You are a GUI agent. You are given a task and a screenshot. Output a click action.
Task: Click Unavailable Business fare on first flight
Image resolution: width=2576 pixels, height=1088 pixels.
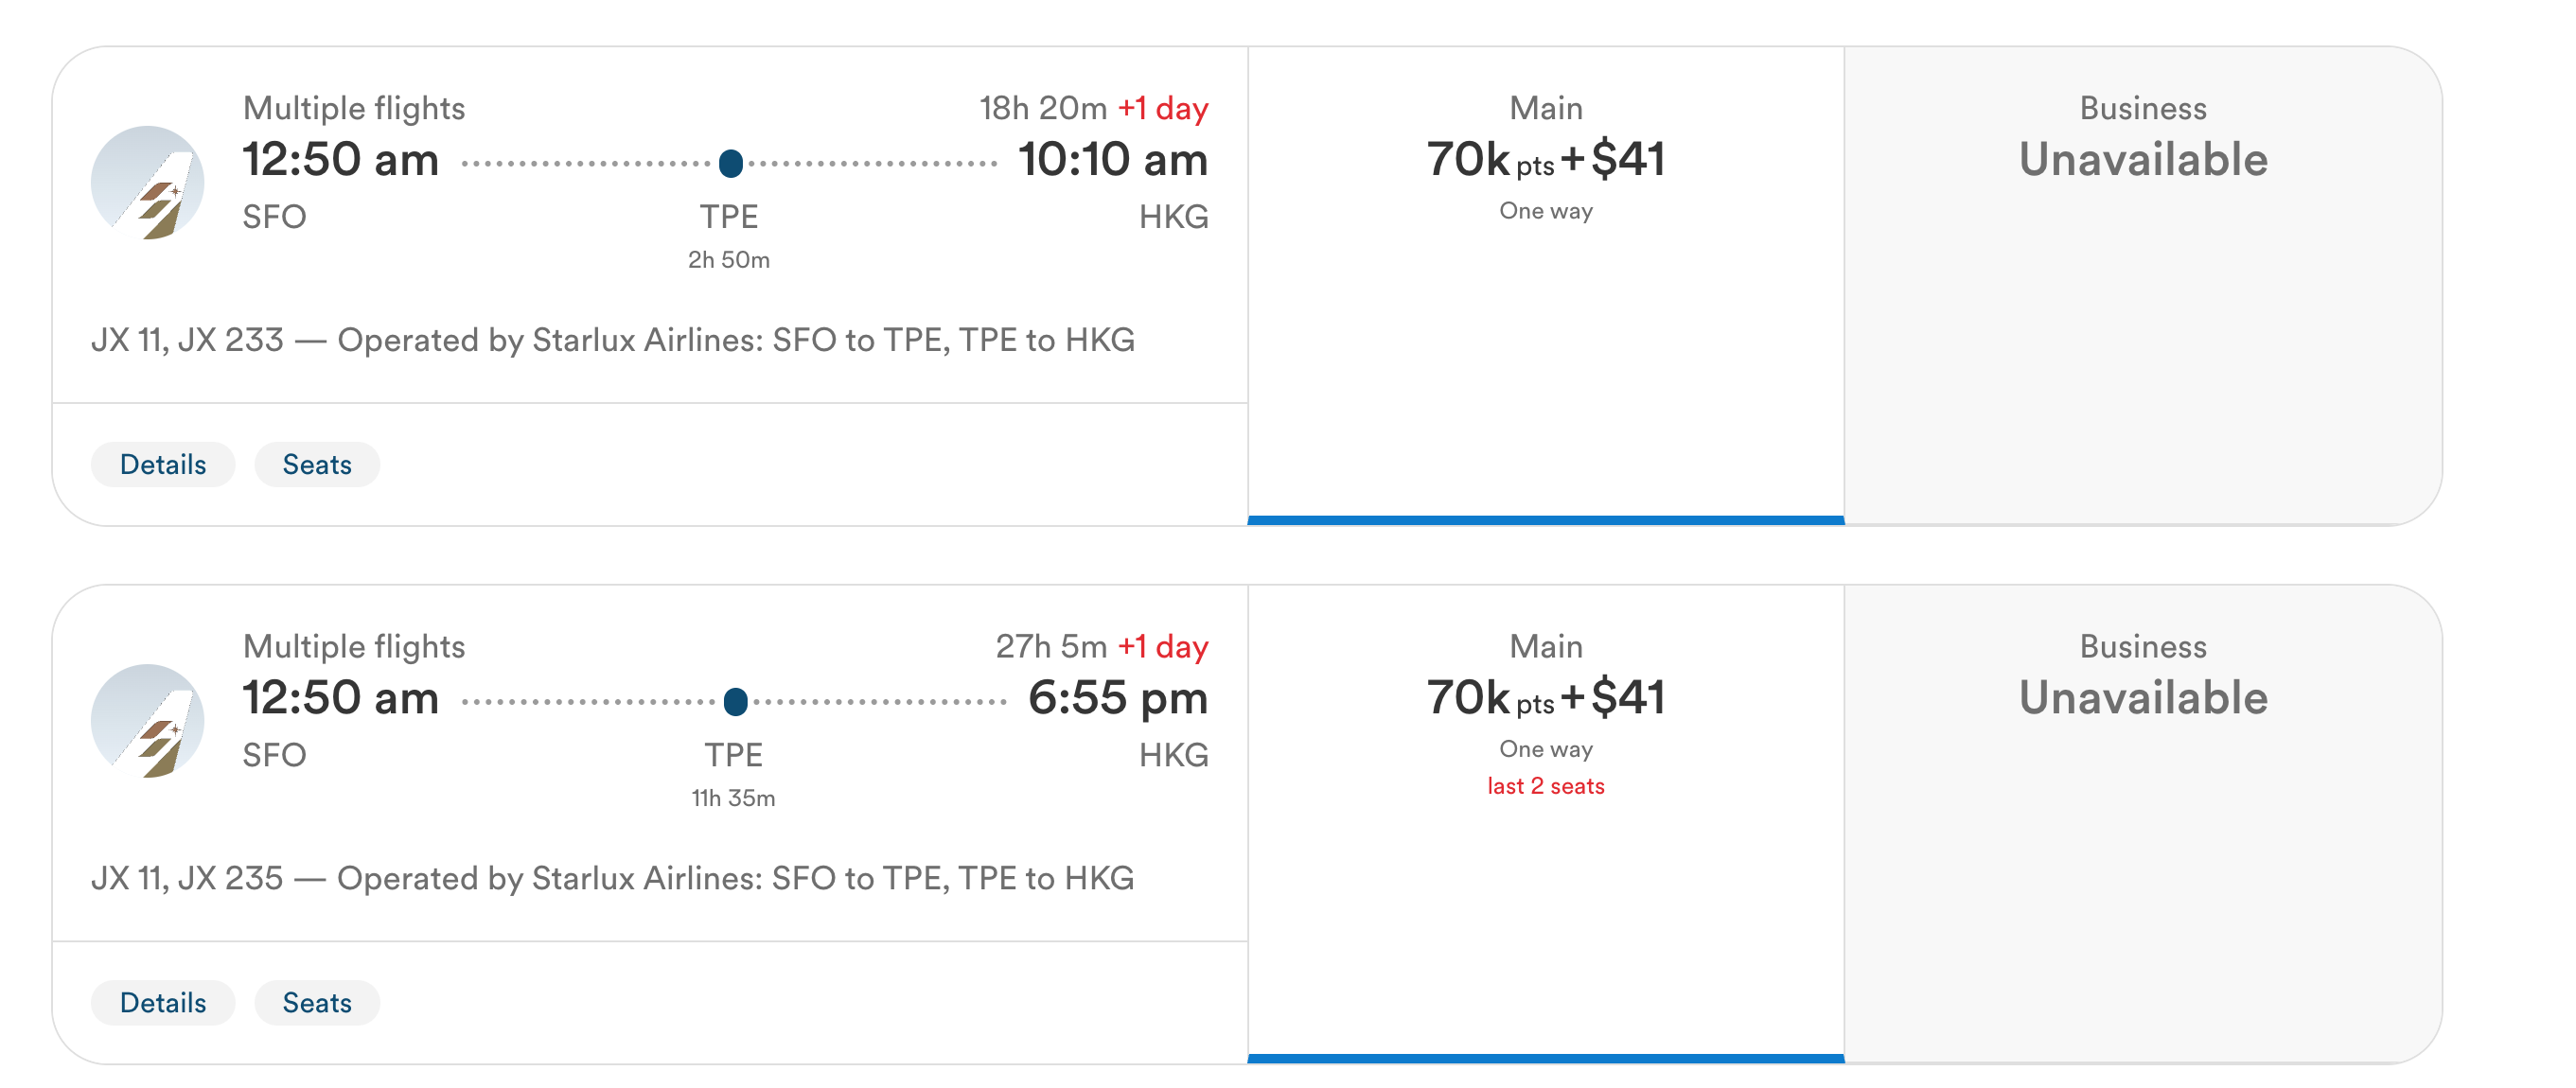(2143, 285)
